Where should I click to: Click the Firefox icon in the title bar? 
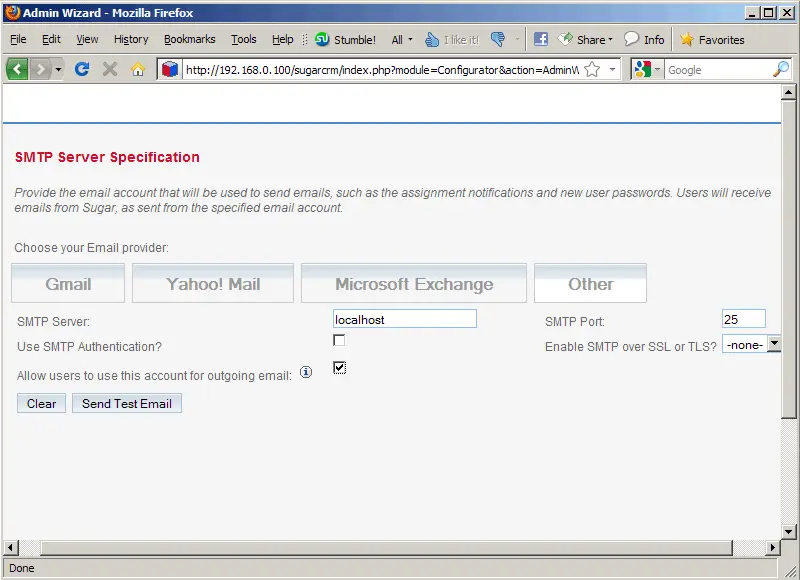[13, 12]
